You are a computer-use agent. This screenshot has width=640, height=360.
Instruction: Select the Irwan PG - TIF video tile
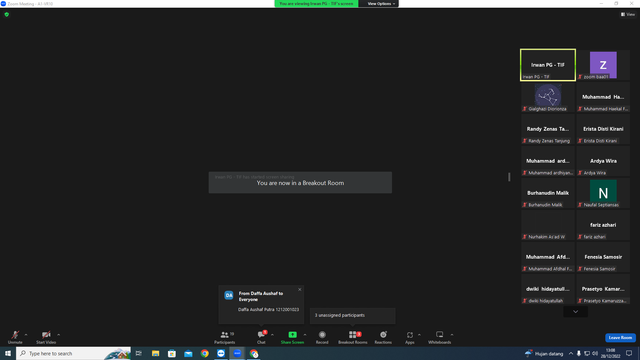pos(548,65)
